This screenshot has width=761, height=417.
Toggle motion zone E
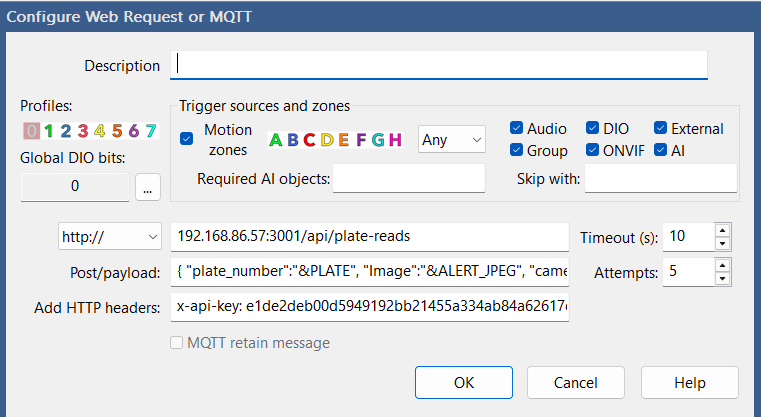pyautogui.click(x=343, y=139)
